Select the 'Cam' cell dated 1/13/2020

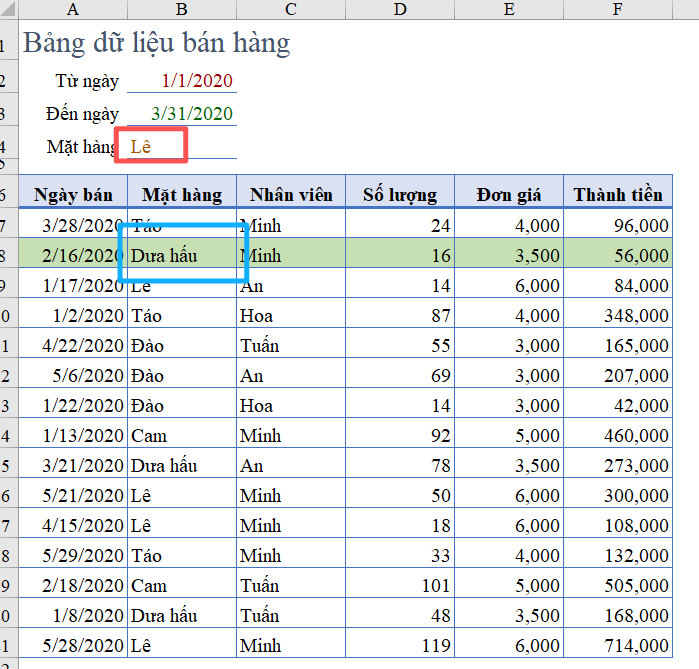point(182,435)
